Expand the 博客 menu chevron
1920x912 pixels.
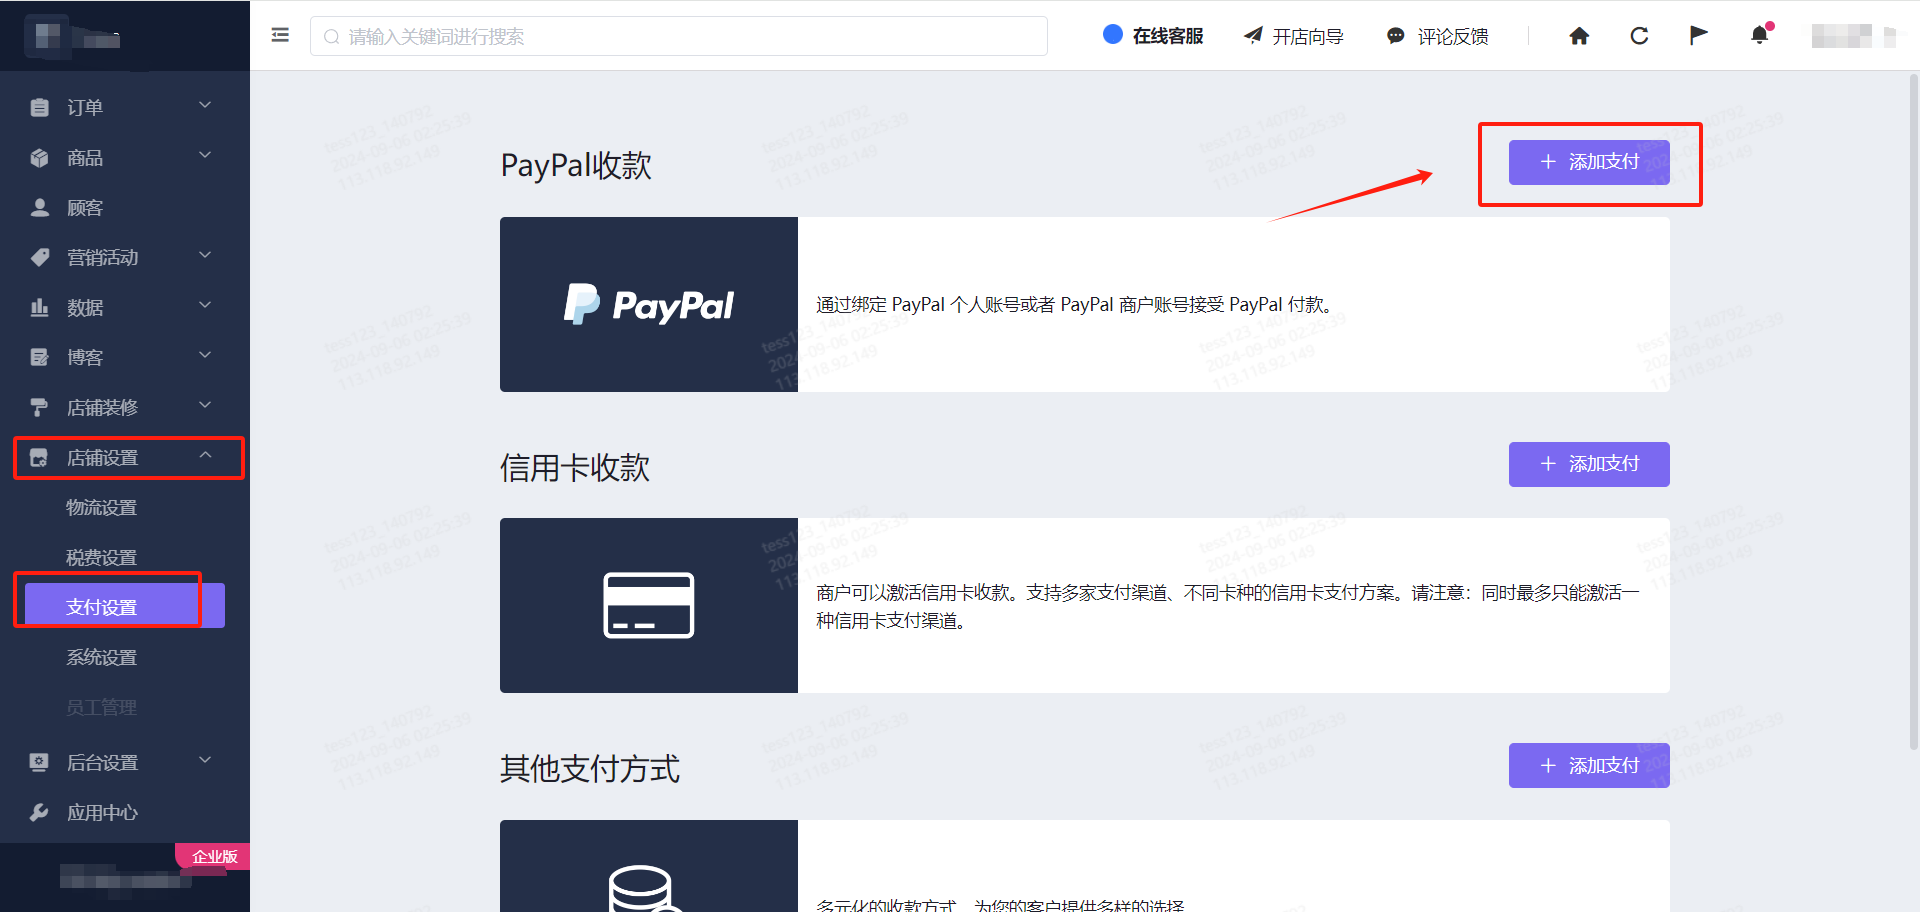pos(205,355)
